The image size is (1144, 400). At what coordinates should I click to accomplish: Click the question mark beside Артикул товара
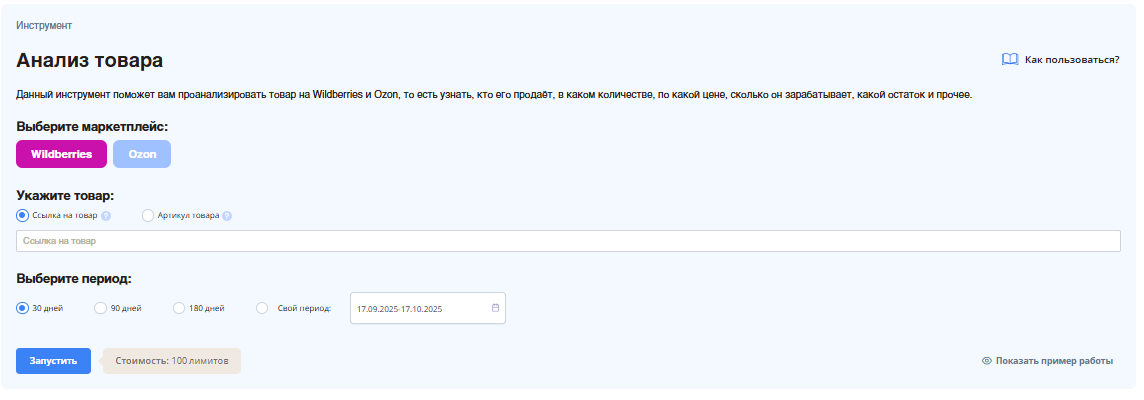point(227,216)
